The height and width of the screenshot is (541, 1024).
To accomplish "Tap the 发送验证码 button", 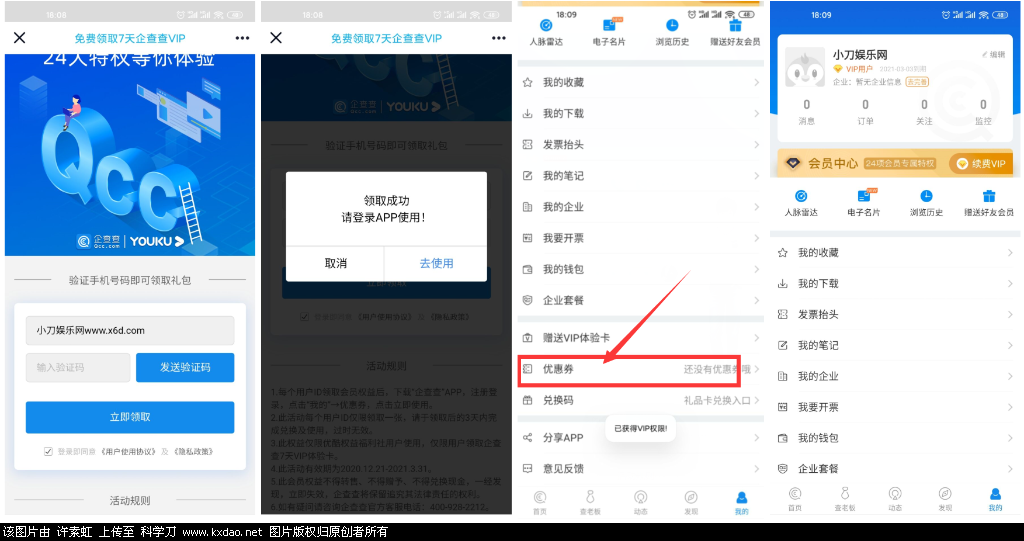I will pos(185,368).
